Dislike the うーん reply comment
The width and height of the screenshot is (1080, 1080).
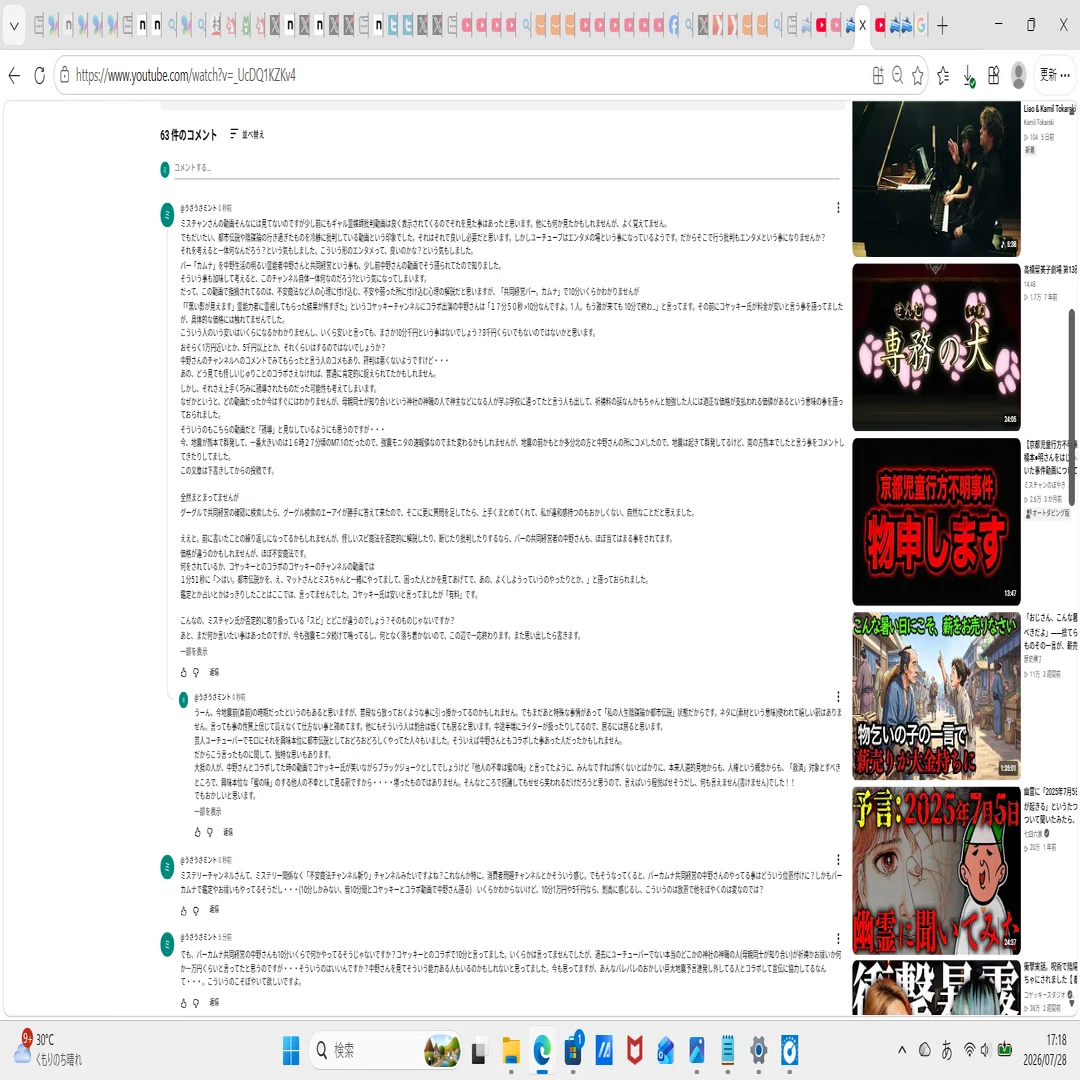tap(210, 832)
